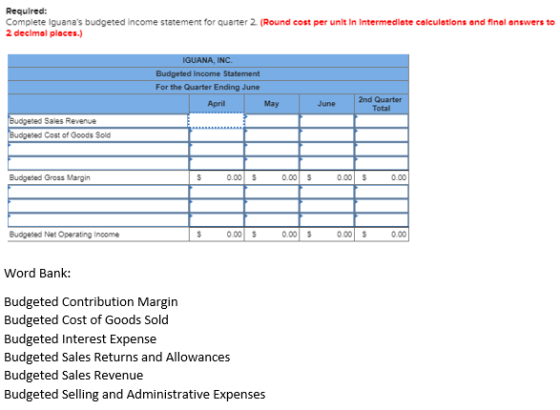Select the 2nd Quarter Total Cost of Goods Sold cell
Screen dimensions: 560x410
click(x=381, y=135)
